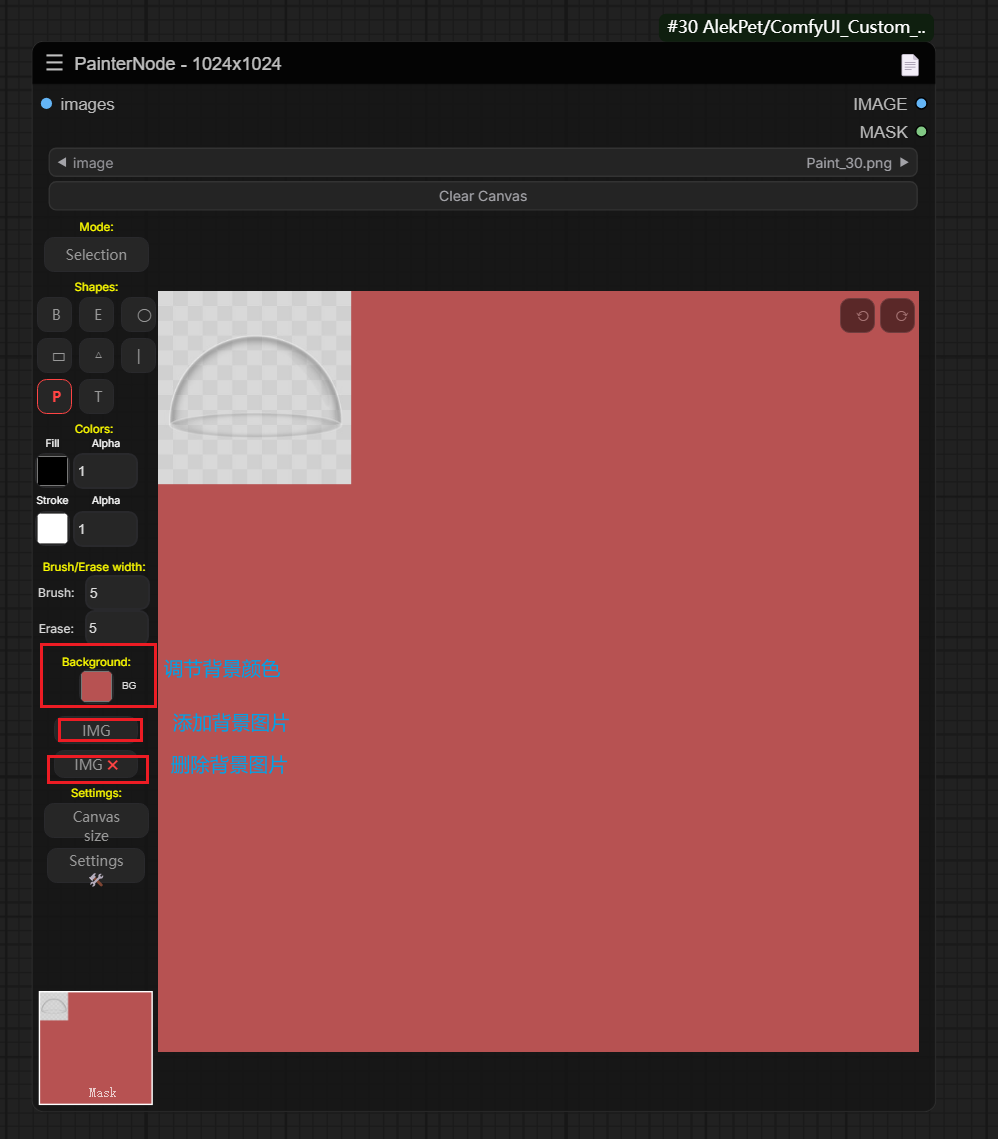Viewport: 998px width, 1139px height.
Task: Select the Text (T) tool
Action: [x=98, y=397]
